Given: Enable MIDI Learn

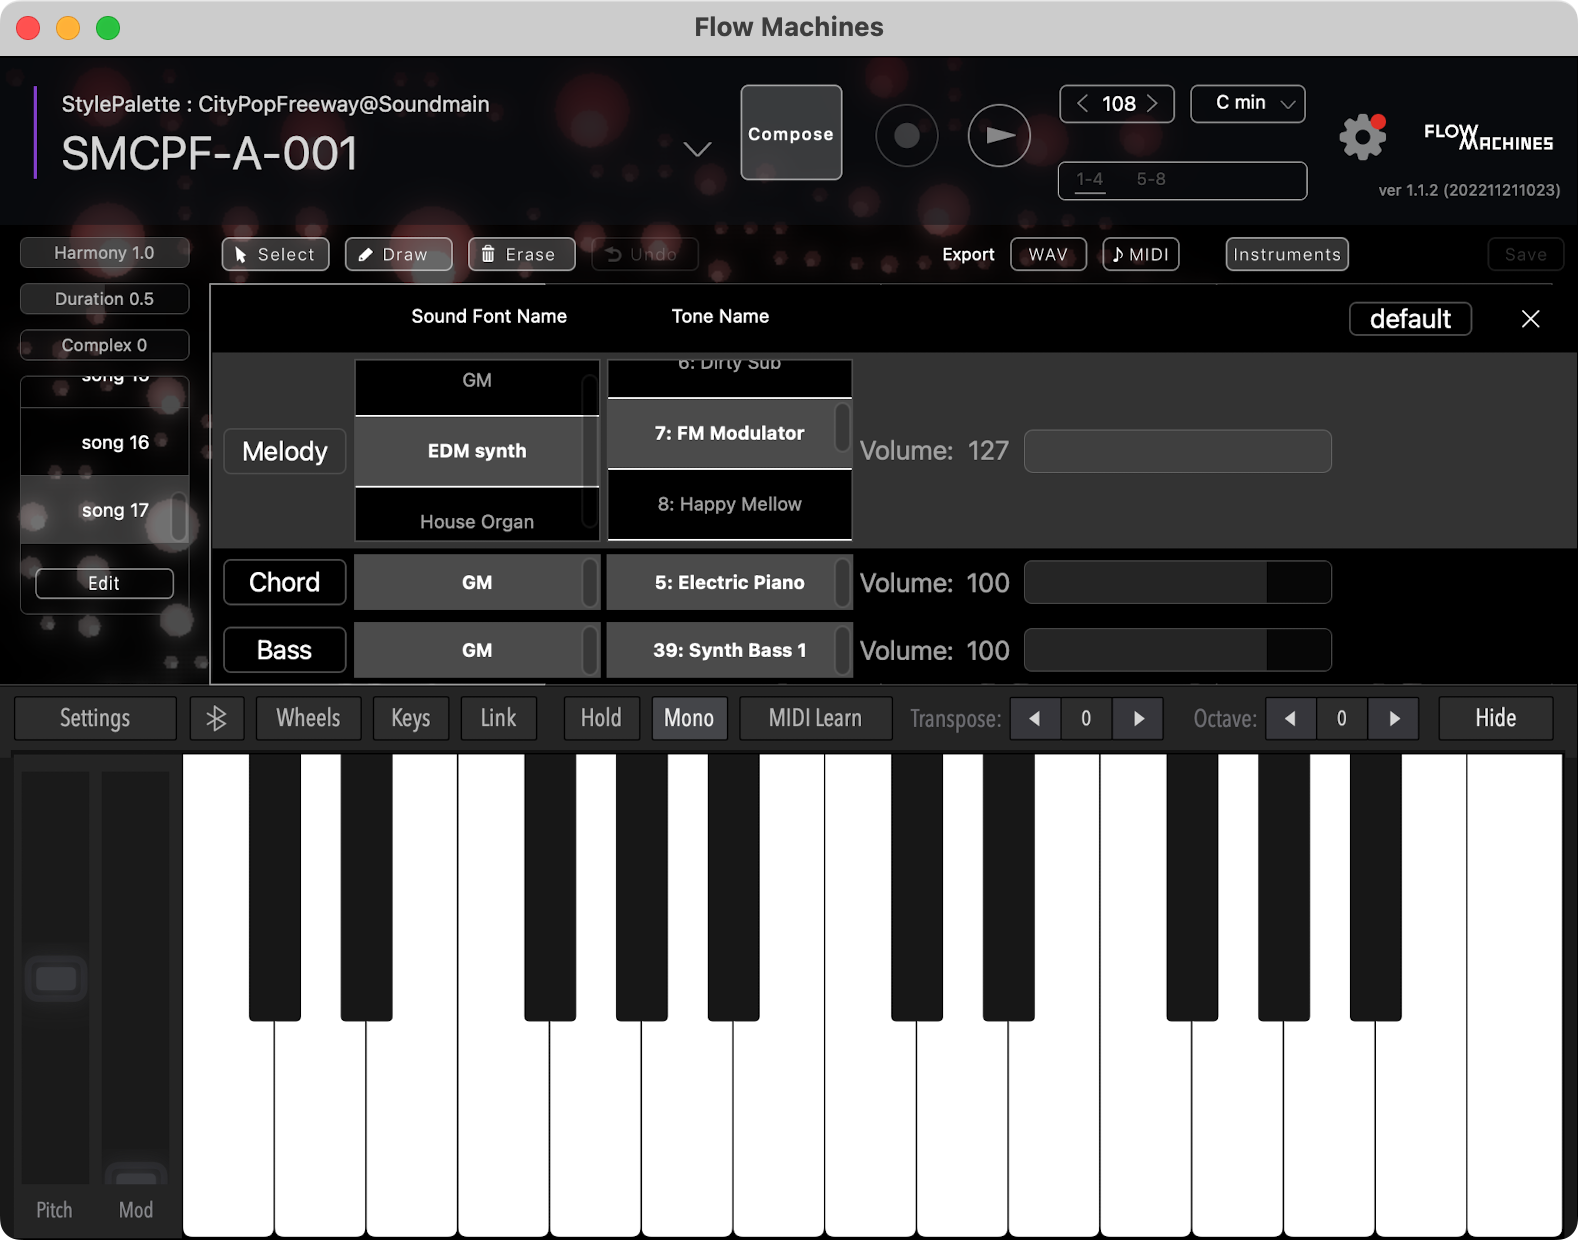Looking at the screenshot, I should 815,718.
